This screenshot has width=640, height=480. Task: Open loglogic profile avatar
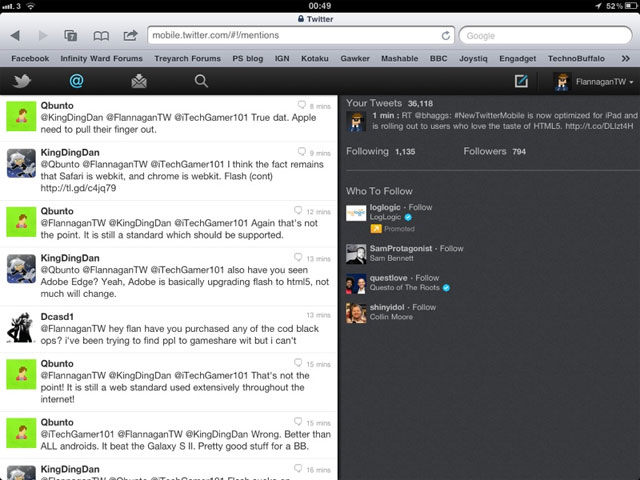pos(356,213)
